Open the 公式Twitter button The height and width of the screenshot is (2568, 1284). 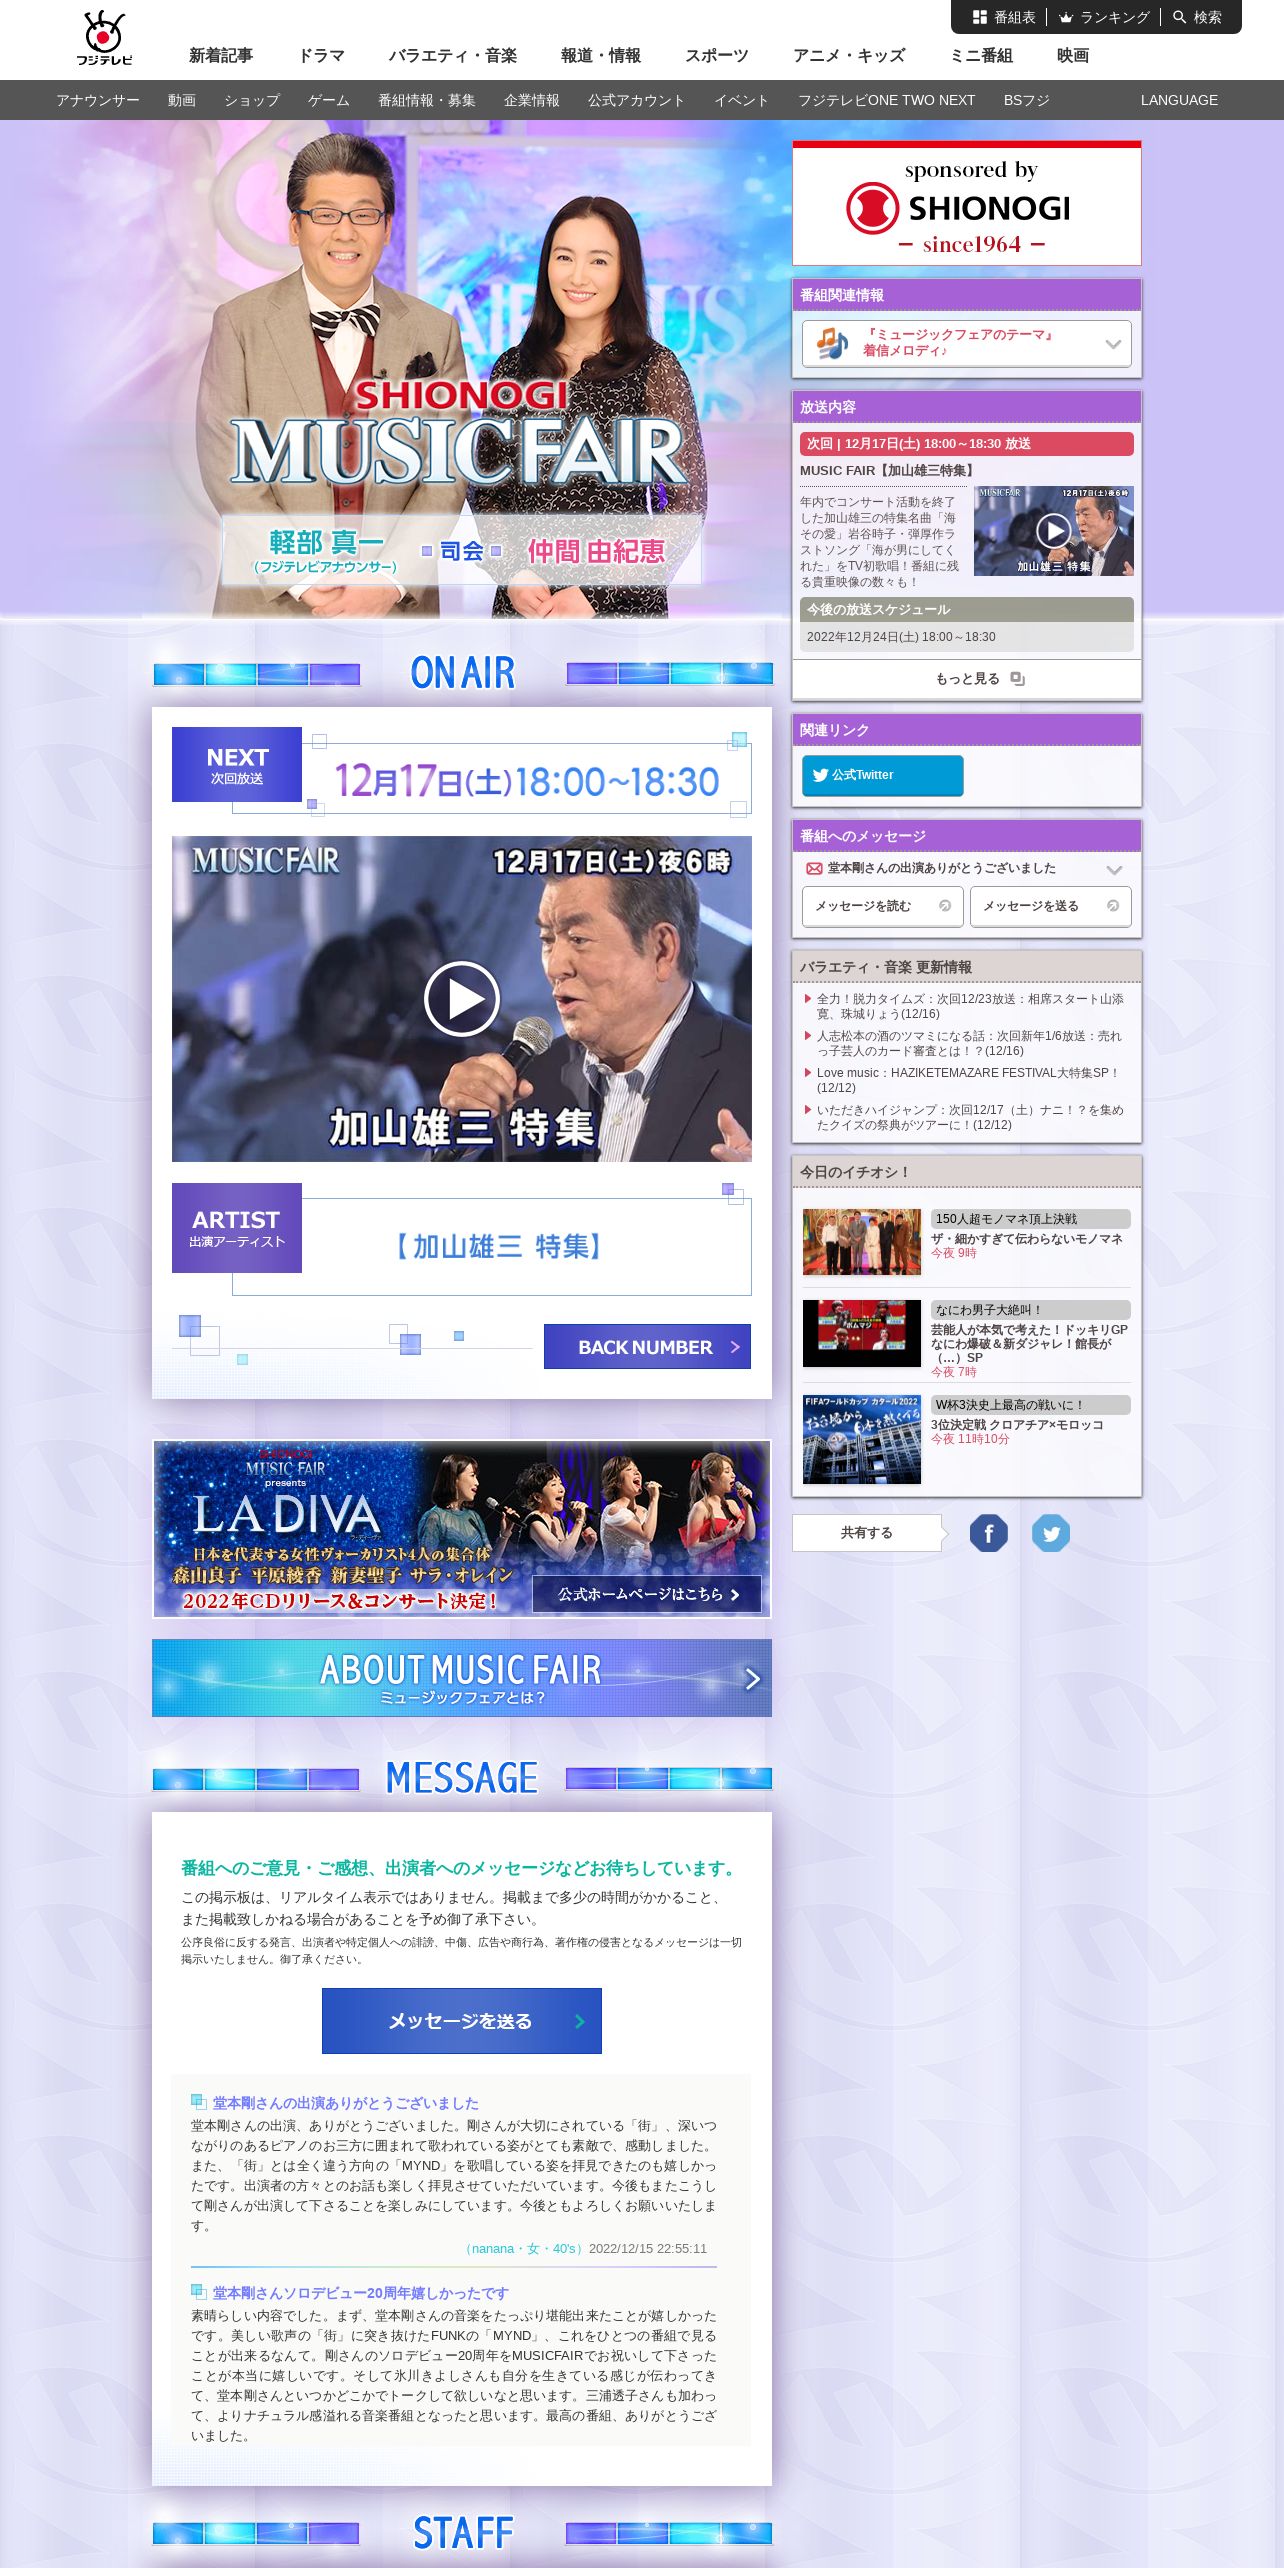click(882, 775)
